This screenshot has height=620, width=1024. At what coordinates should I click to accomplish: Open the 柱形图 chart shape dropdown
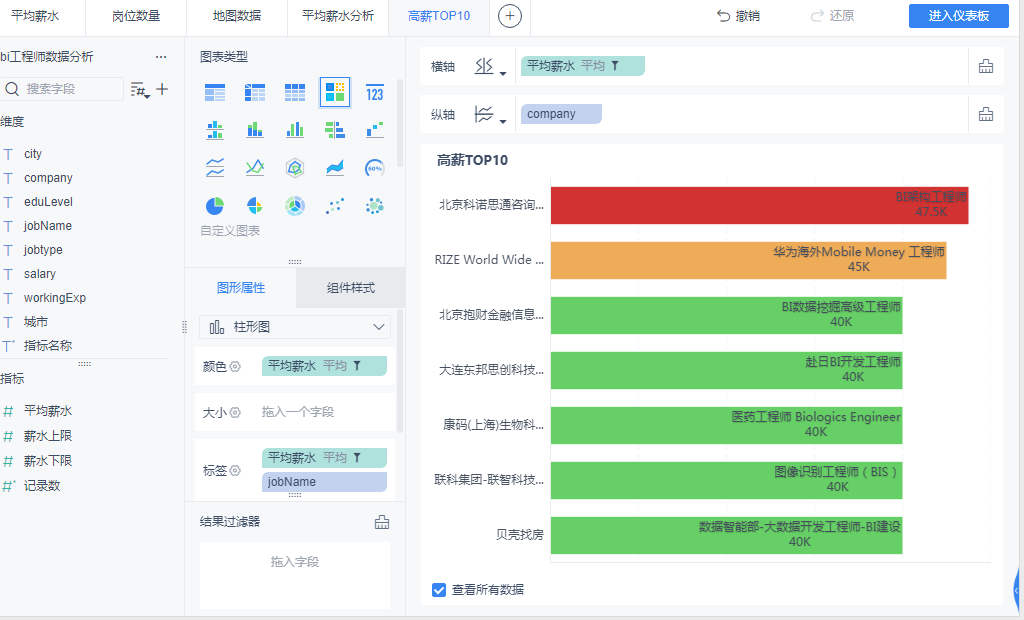coord(295,327)
